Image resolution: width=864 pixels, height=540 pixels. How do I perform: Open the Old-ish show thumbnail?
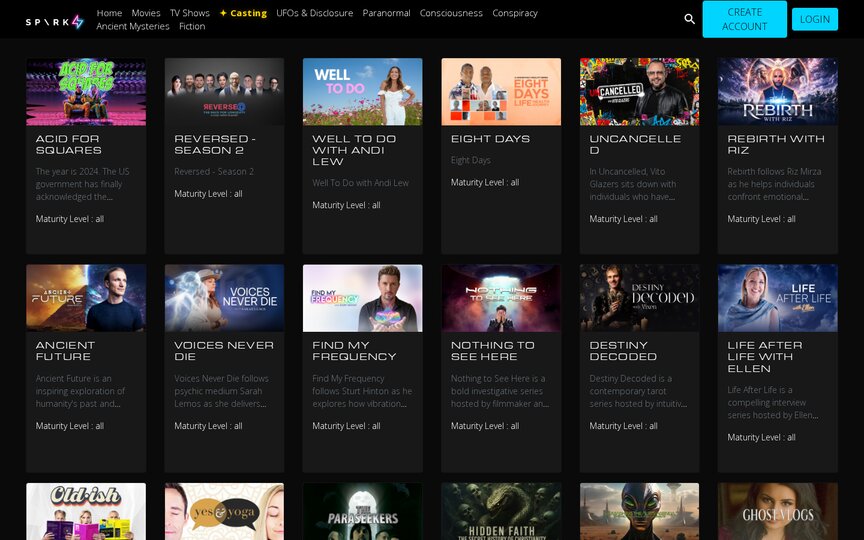click(86, 511)
